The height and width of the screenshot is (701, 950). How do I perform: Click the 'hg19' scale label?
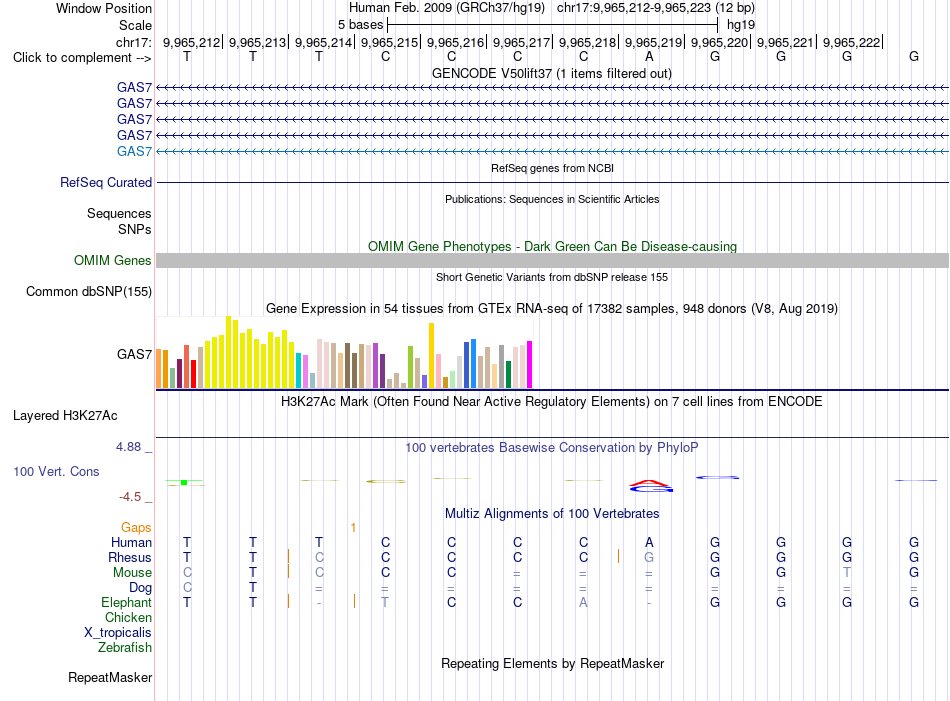(741, 25)
